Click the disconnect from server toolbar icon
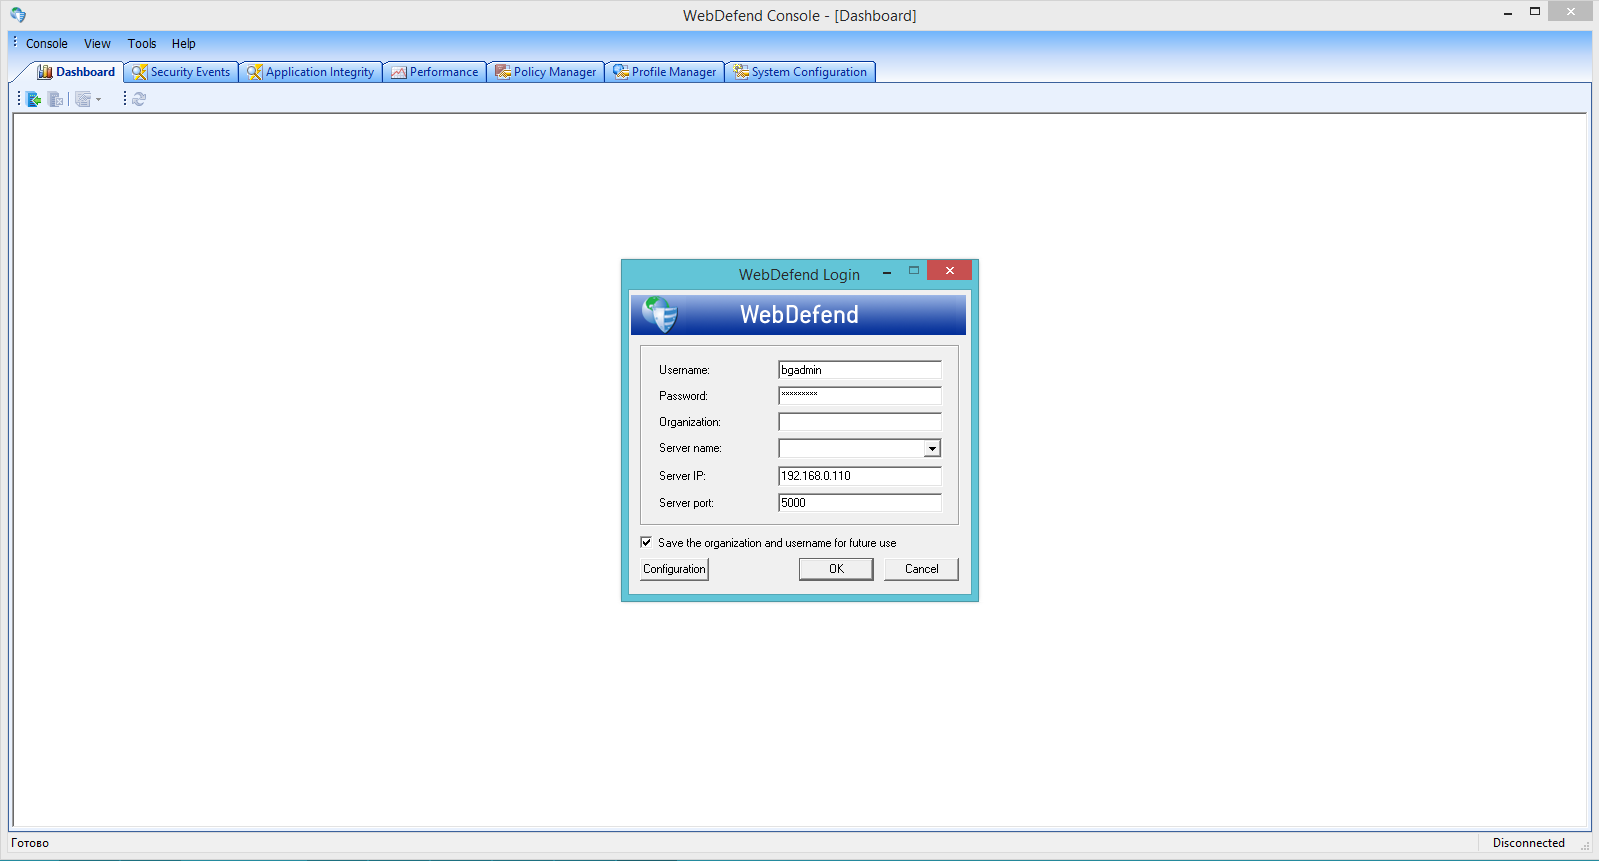1599x861 pixels. point(55,99)
